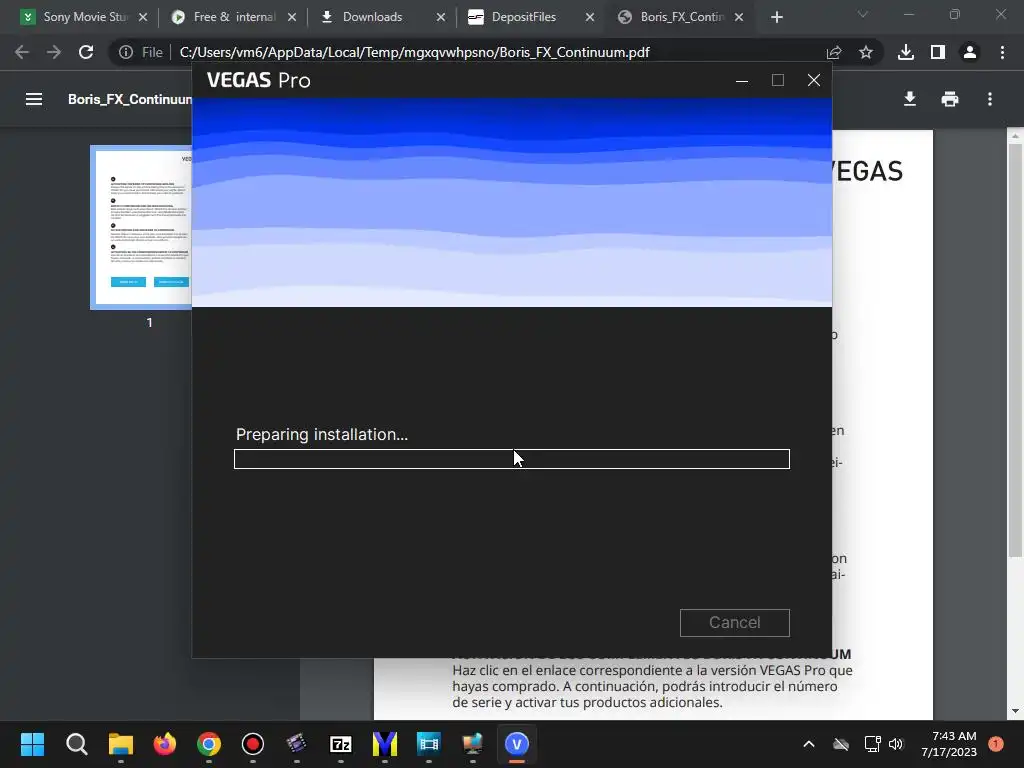The image size is (1024, 768).
Task: Select page 1 thumbnail in PDF sidebar
Action: (x=141, y=227)
